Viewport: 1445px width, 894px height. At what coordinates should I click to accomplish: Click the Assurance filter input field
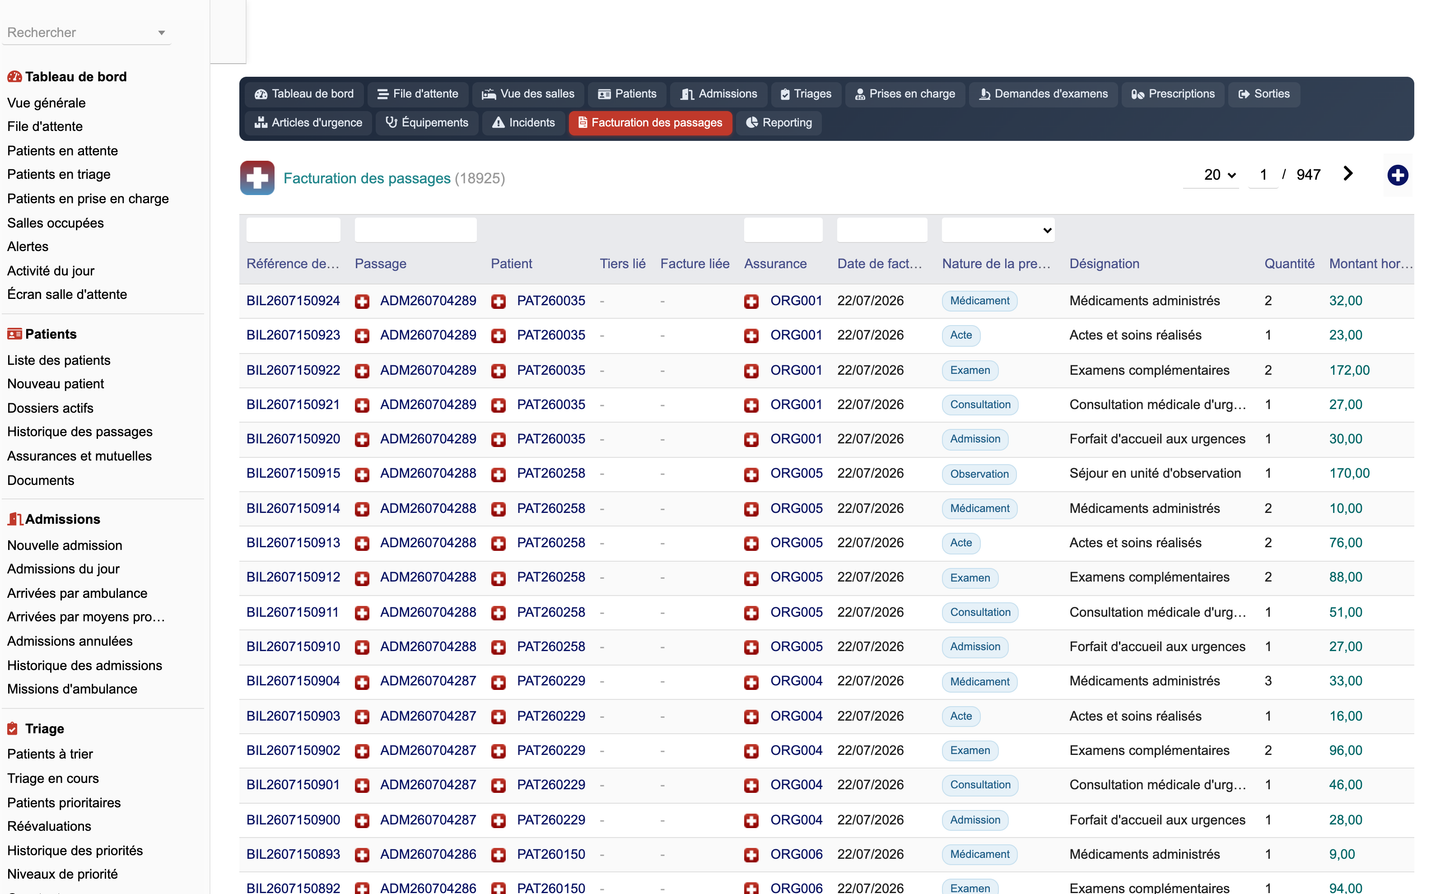click(783, 230)
